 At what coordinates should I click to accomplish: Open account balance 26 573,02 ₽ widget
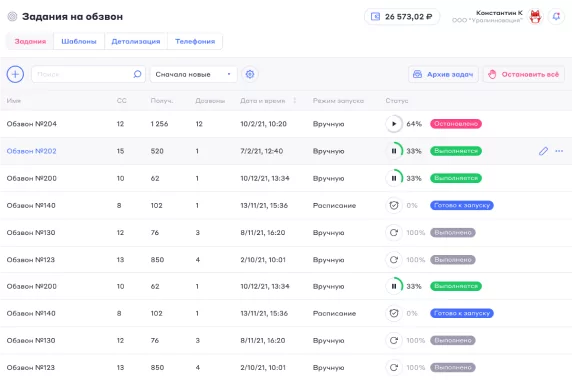tap(402, 16)
